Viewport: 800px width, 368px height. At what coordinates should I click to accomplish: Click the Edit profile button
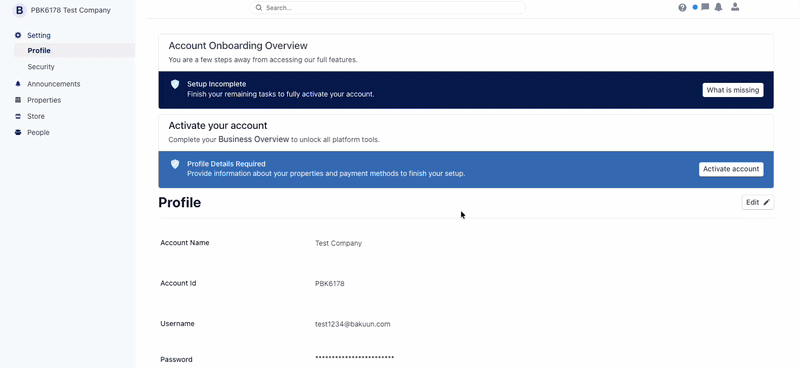point(758,202)
